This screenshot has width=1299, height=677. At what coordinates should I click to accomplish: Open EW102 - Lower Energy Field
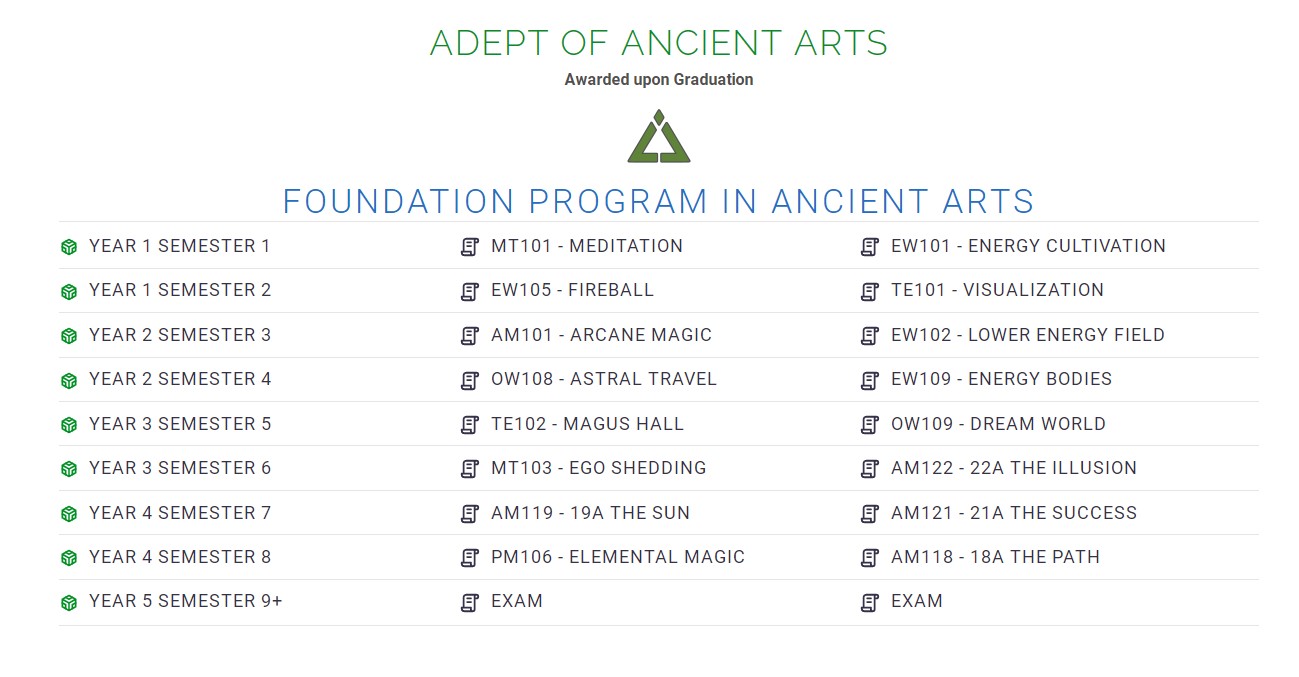click(1028, 335)
